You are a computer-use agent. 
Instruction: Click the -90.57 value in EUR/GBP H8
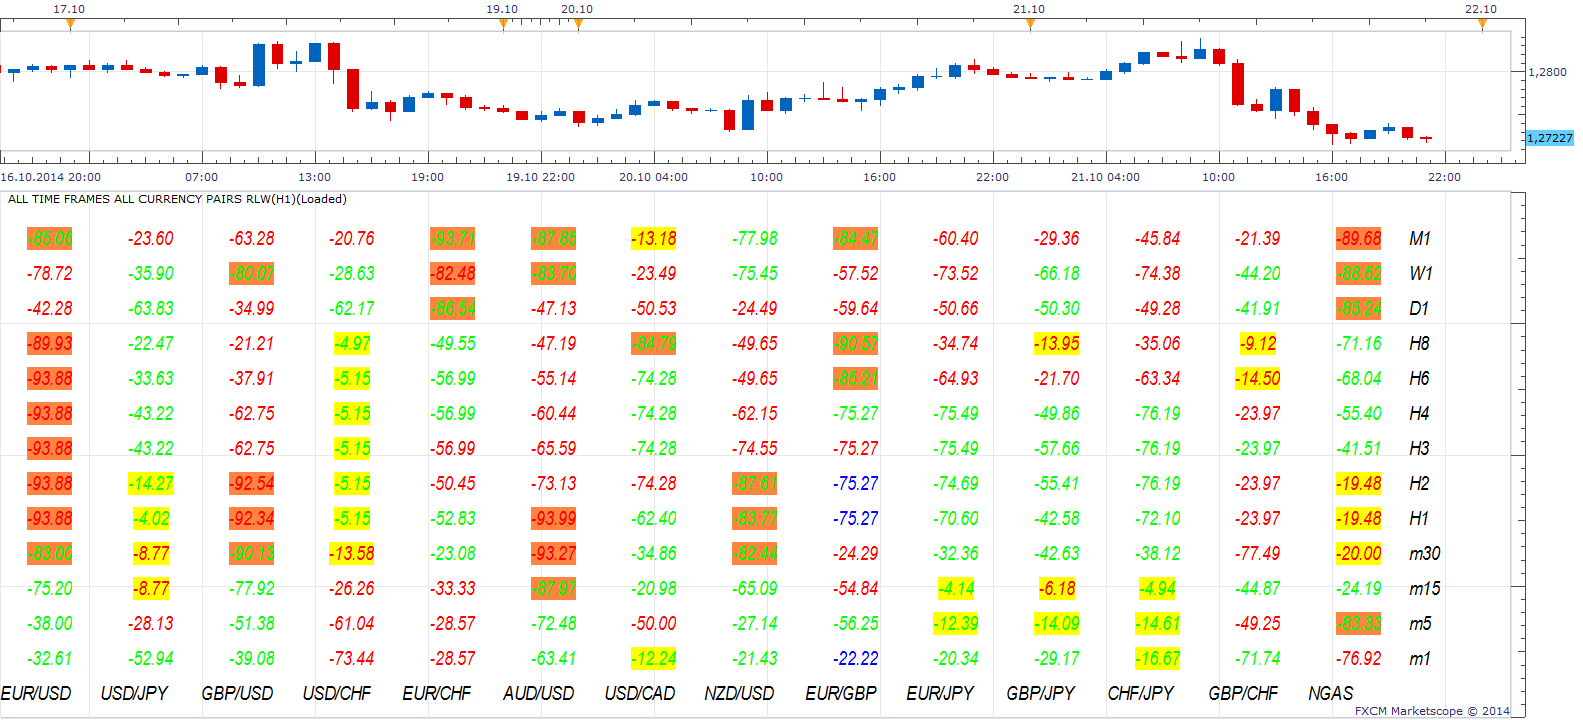[856, 344]
